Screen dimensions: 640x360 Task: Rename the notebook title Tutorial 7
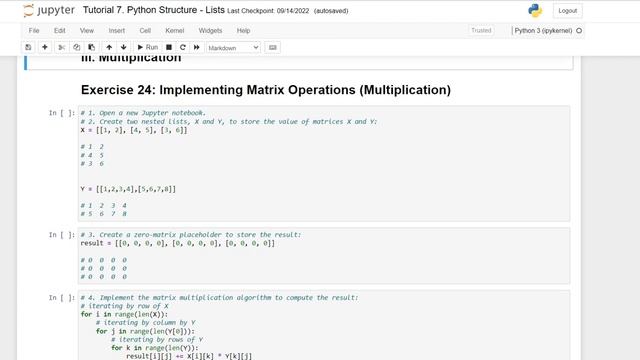click(153, 10)
